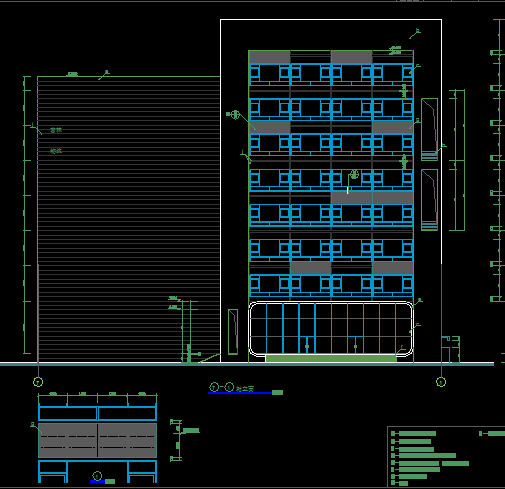
Task: Select the gray panel in the enlarged detail drawing
Action: pos(97,440)
